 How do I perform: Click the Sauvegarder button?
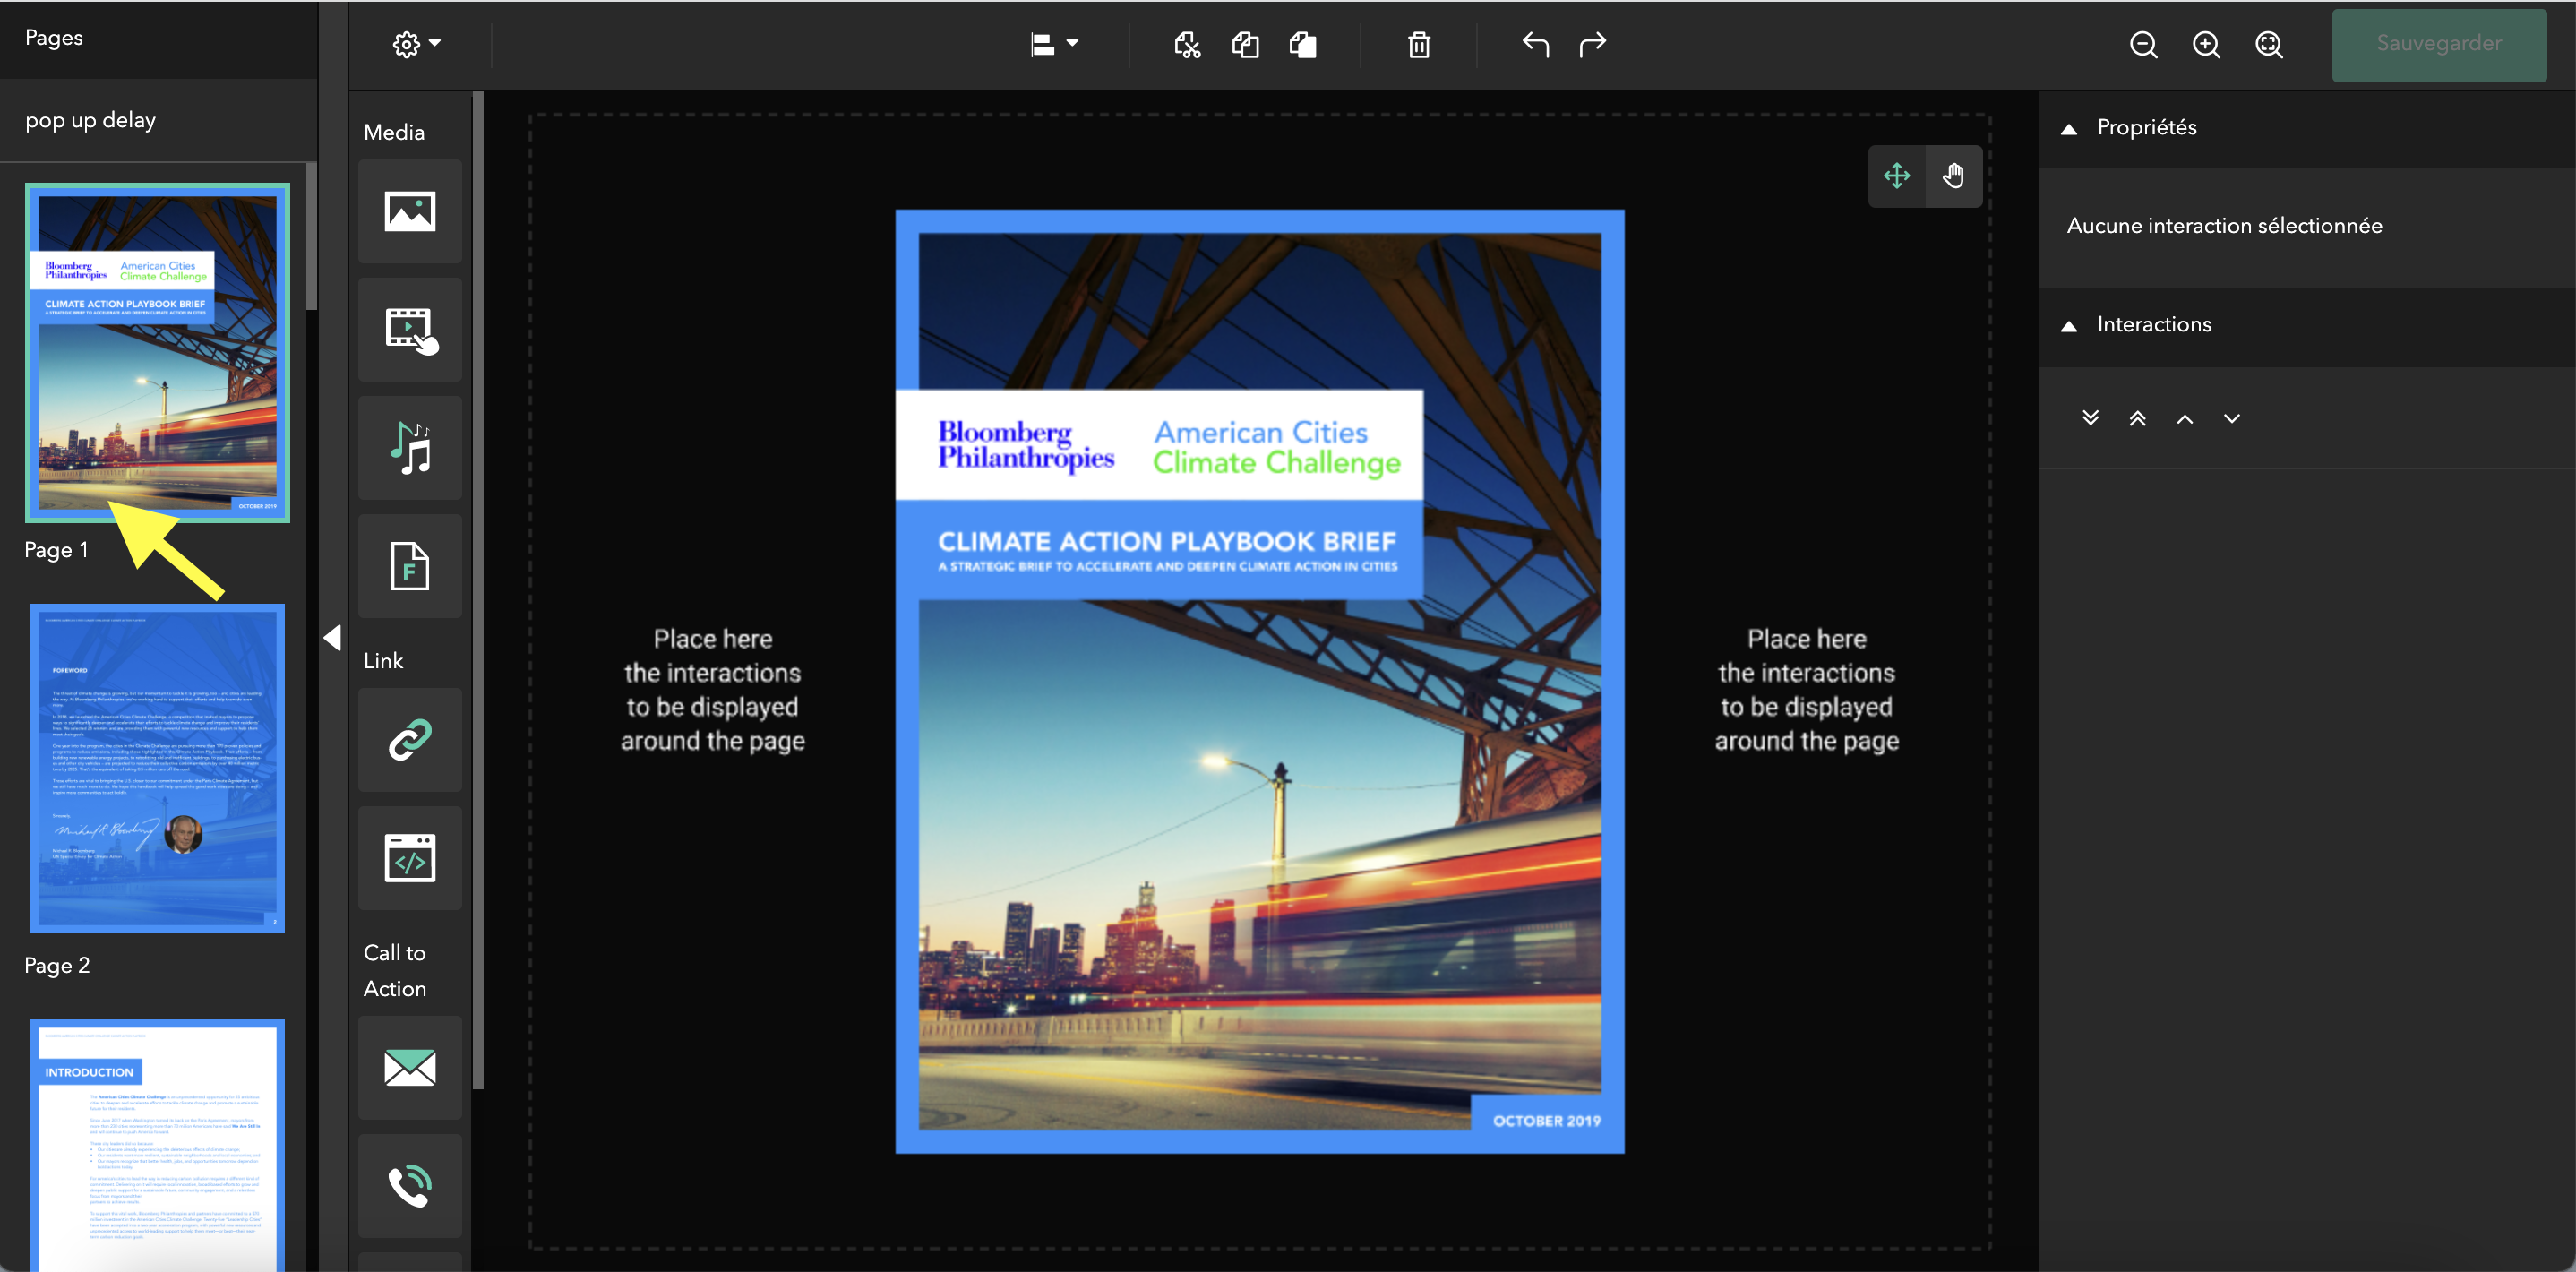(x=2439, y=44)
